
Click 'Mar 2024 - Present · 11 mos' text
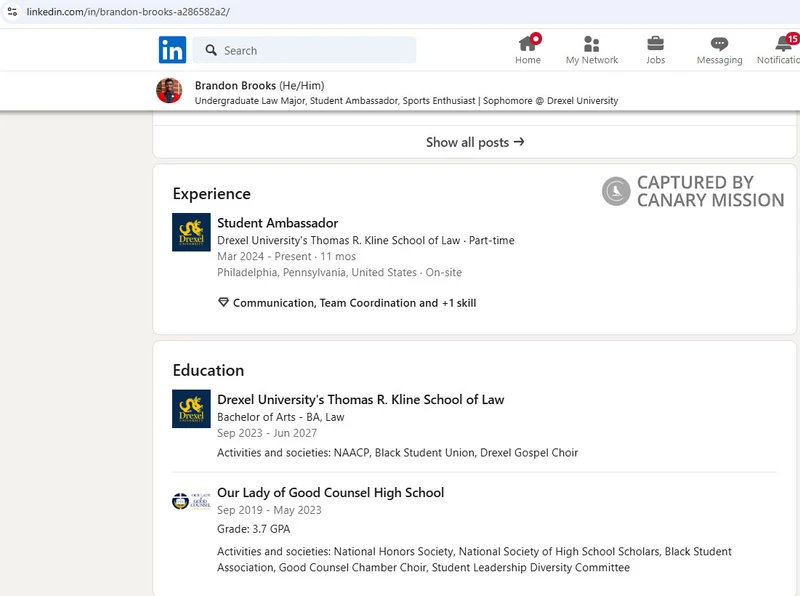point(286,256)
